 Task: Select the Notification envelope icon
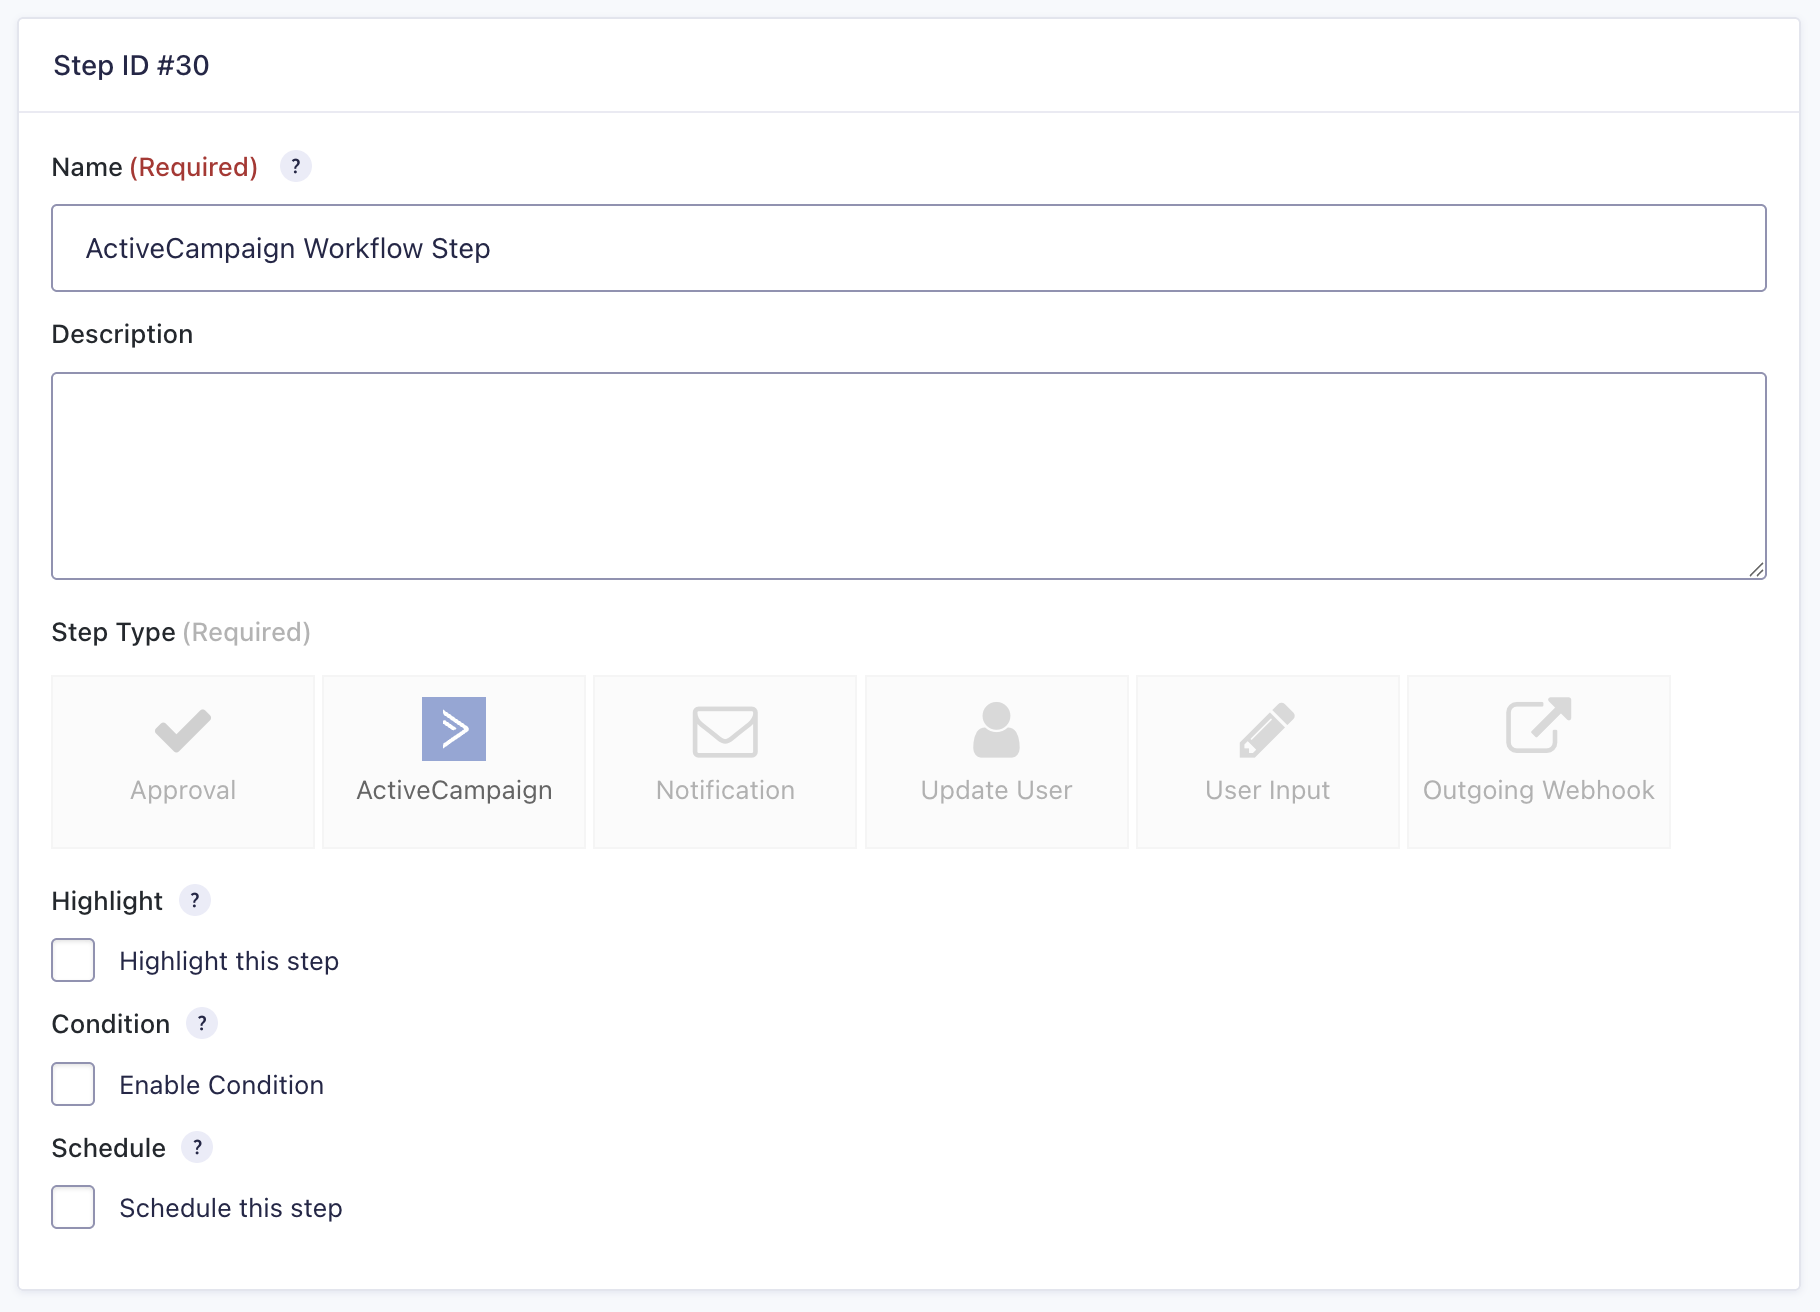[725, 731]
